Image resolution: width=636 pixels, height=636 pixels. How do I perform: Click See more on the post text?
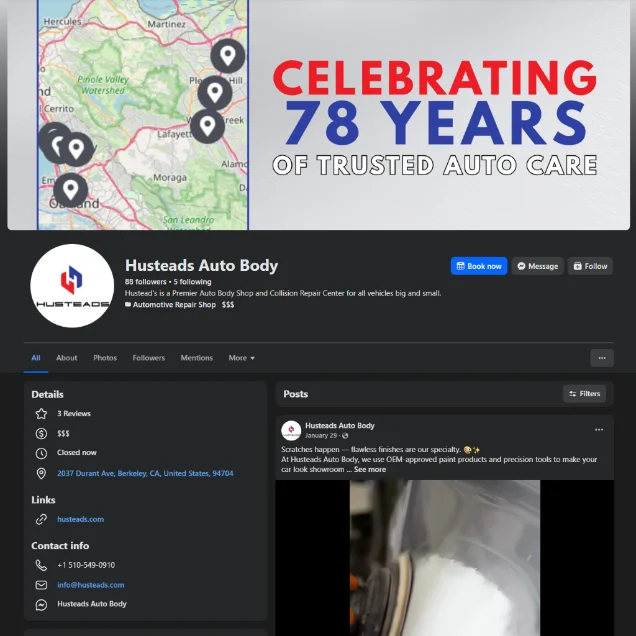370,469
